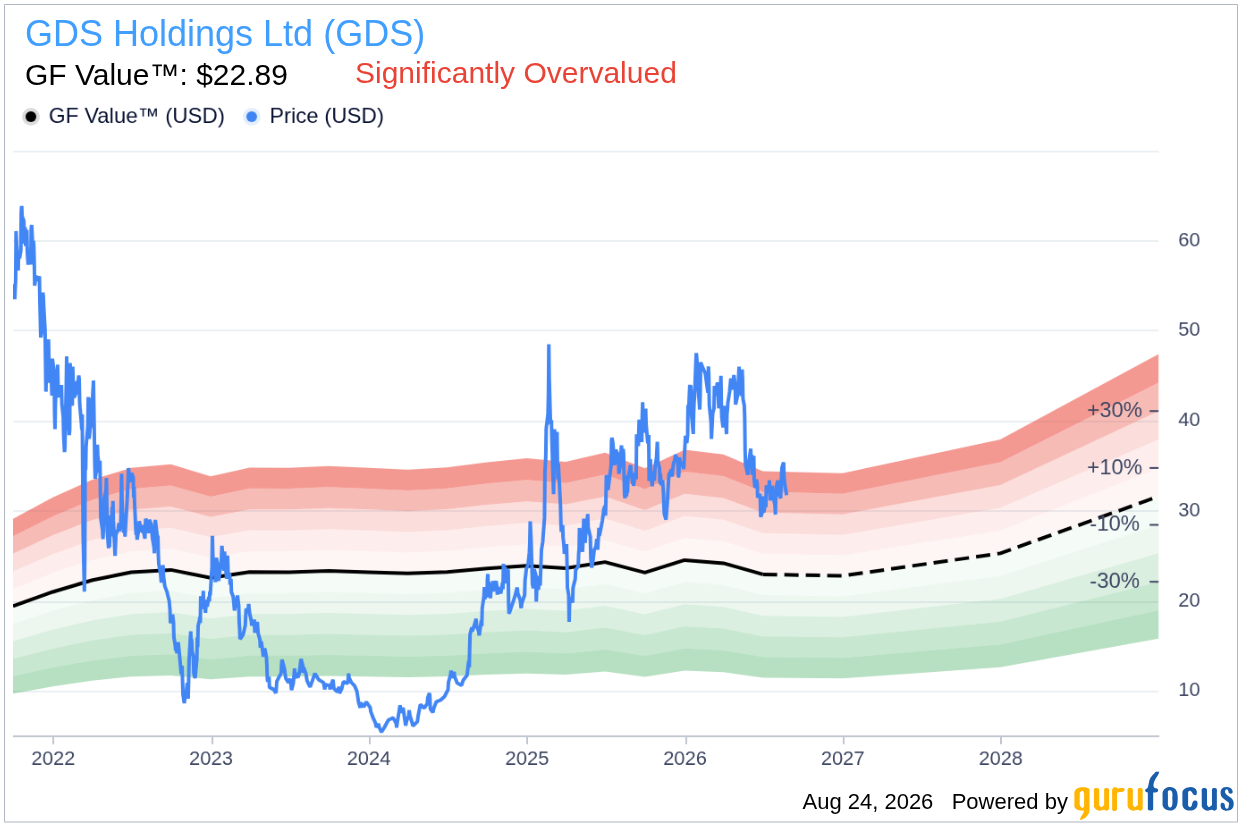Toggle the Price (USD) legend item

point(314,116)
